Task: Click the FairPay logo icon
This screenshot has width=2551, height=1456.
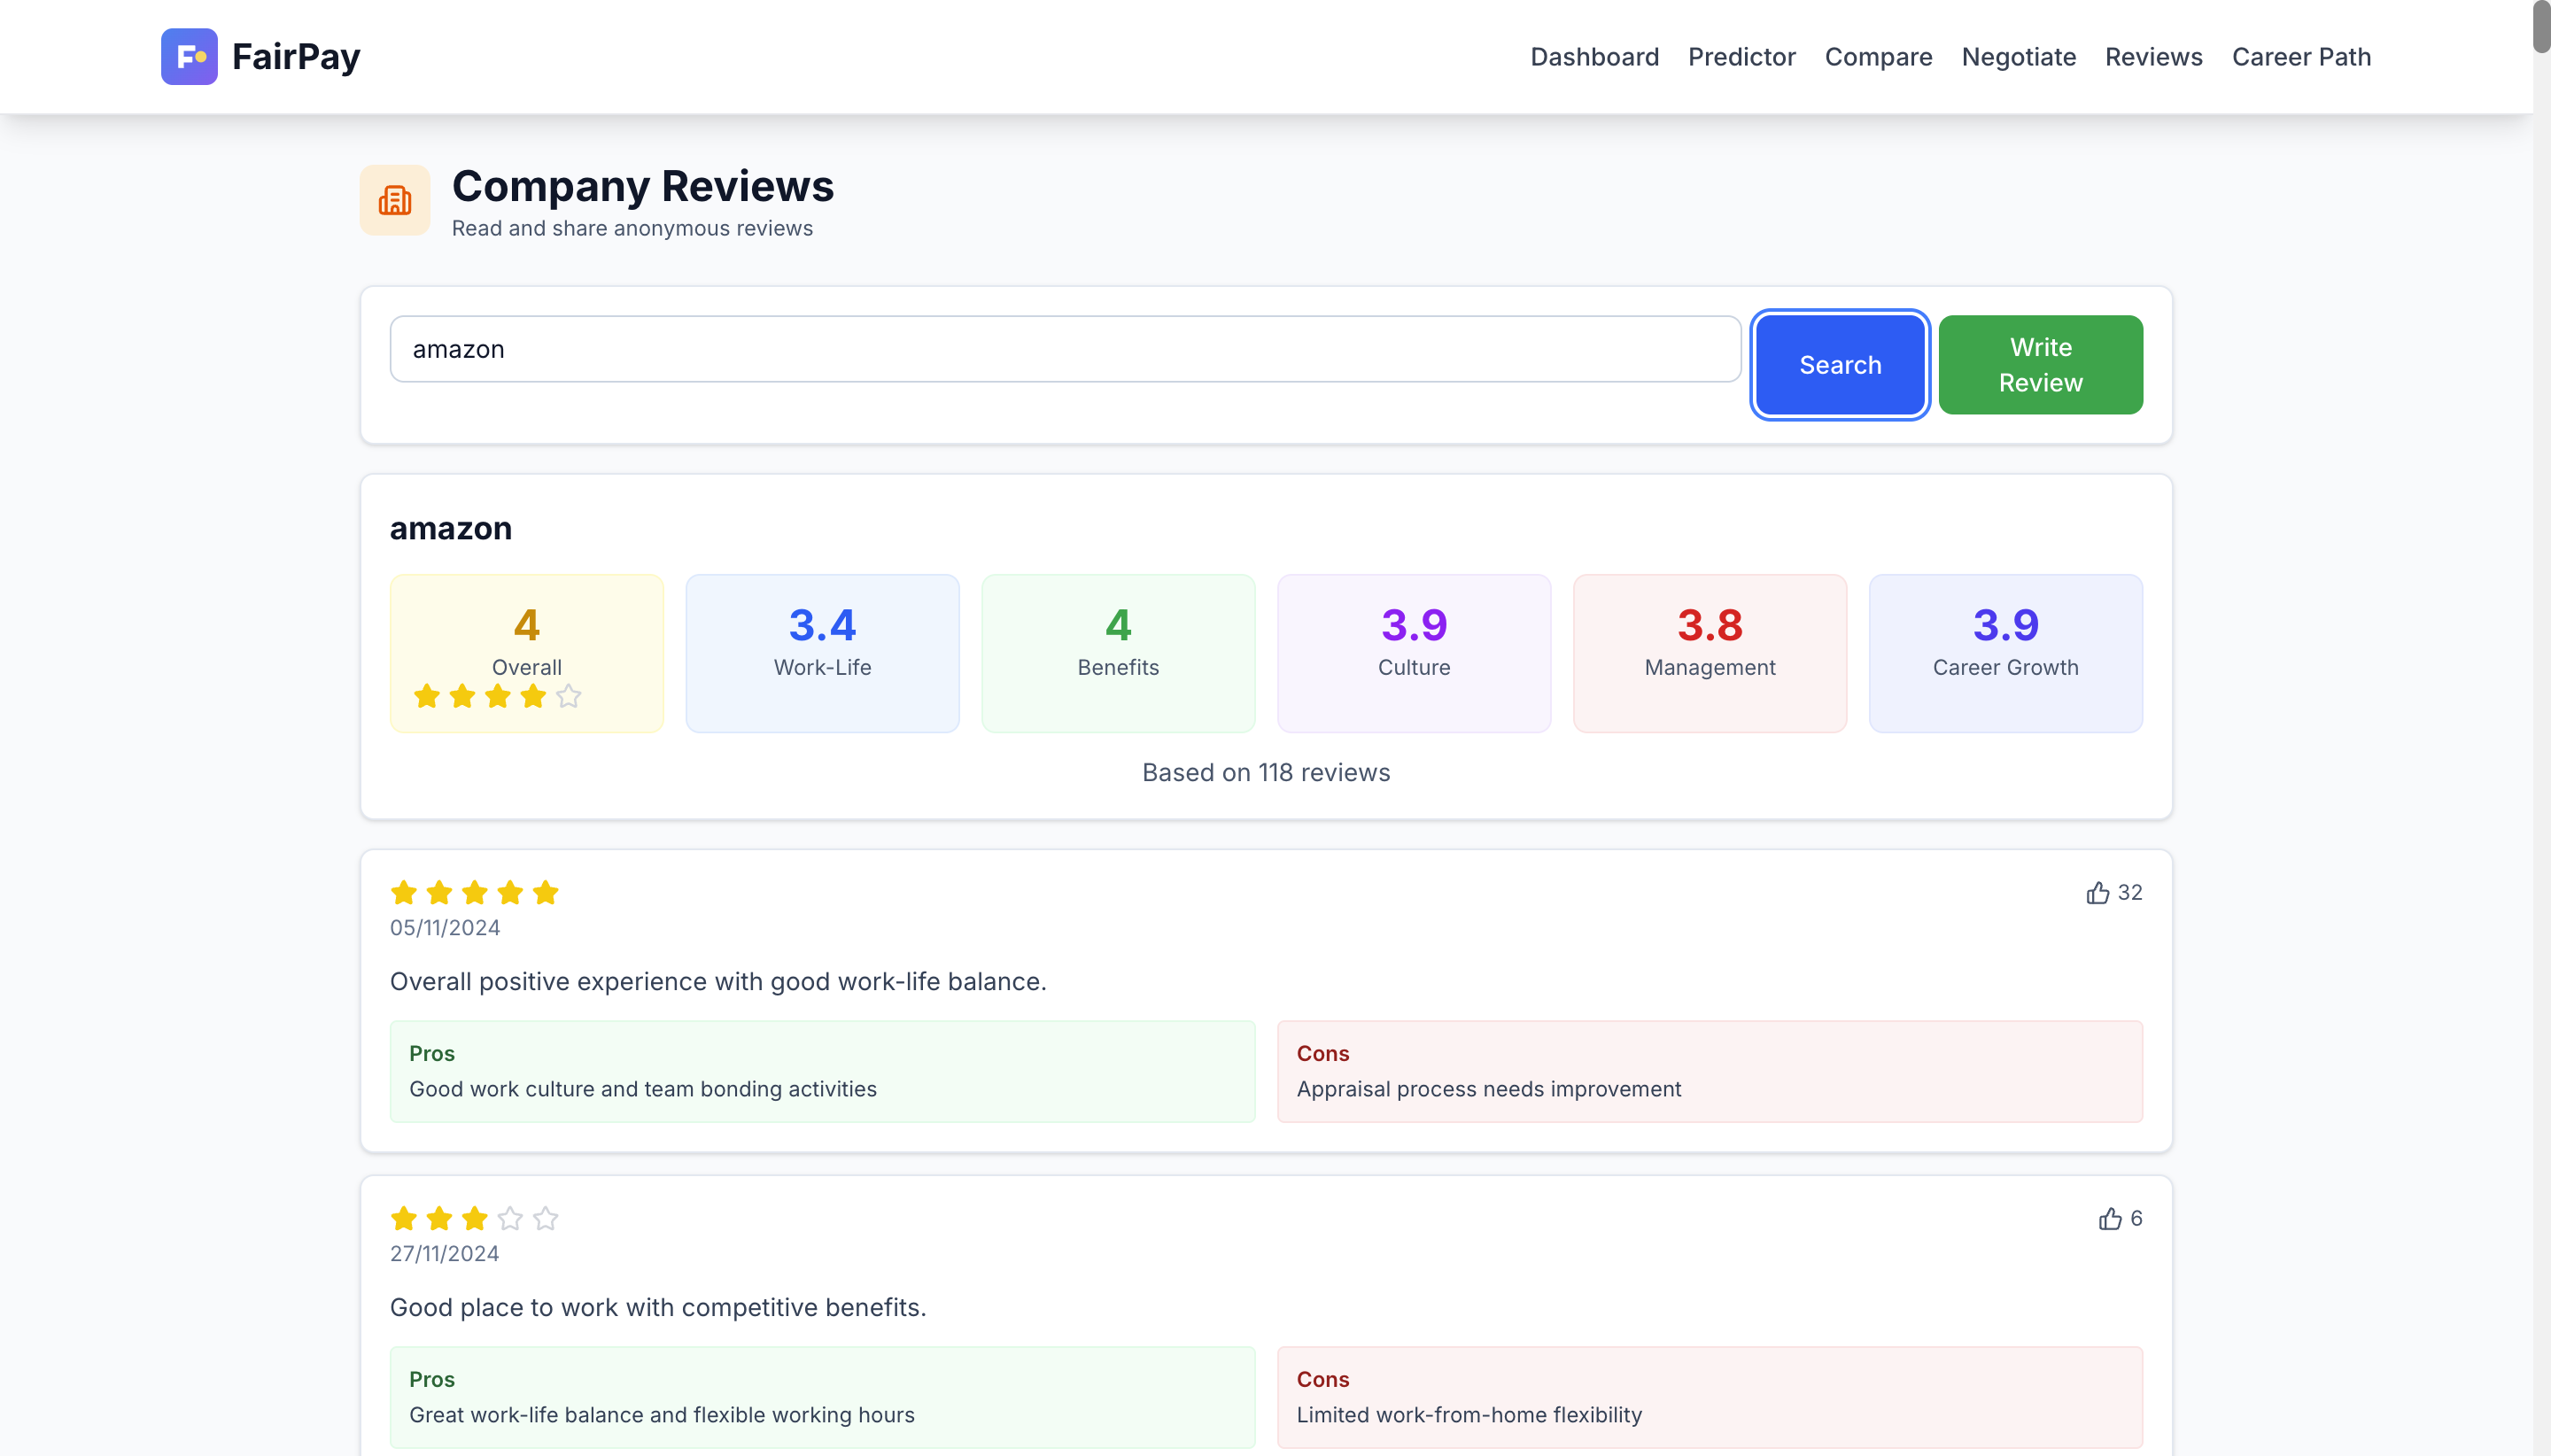Action: click(189, 57)
